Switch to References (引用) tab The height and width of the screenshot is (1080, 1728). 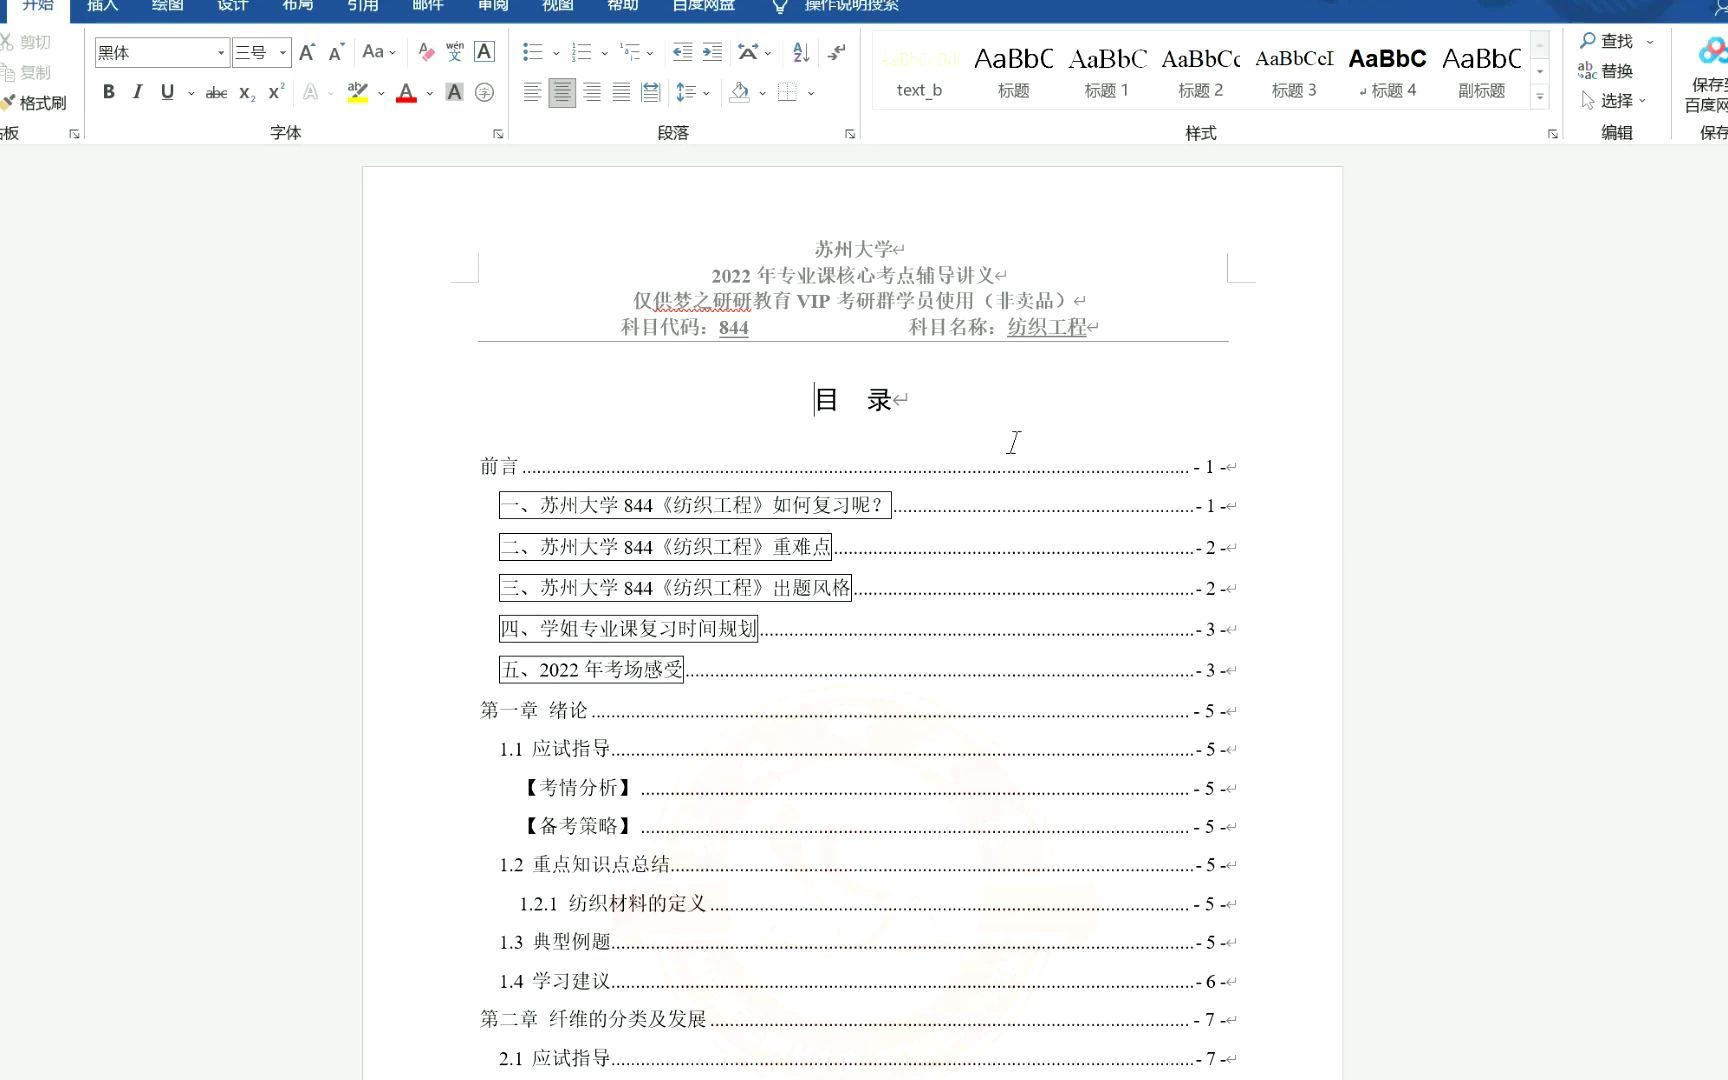[362, 6]
